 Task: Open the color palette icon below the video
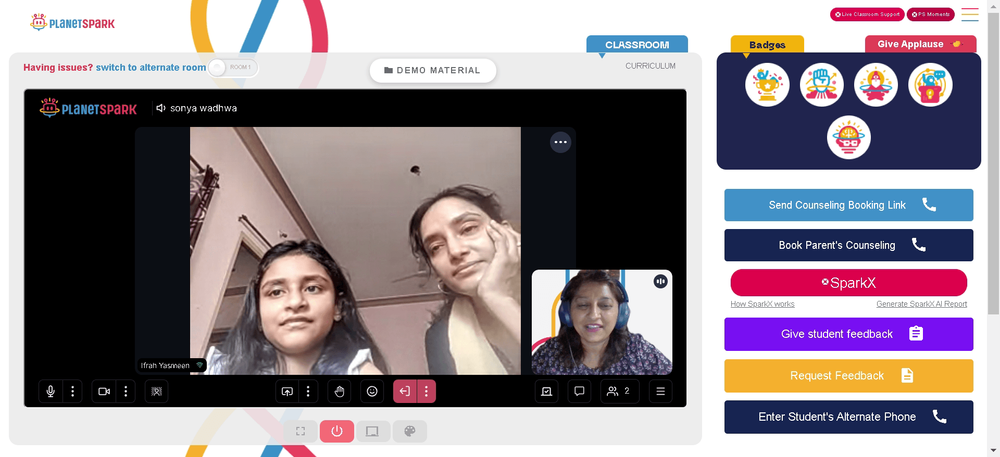point(409,432)
